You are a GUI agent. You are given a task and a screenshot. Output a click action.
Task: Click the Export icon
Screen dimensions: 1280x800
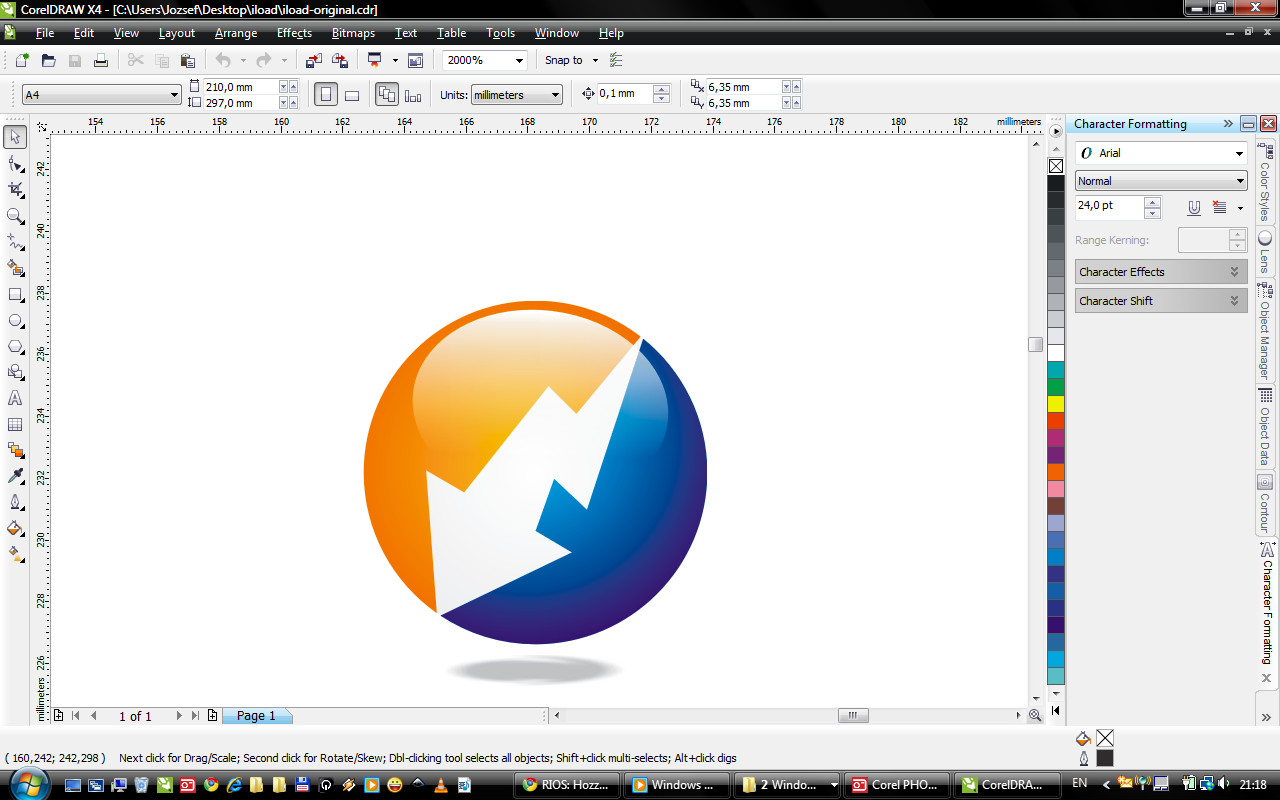pyautogui.click(x=340, y=60)
